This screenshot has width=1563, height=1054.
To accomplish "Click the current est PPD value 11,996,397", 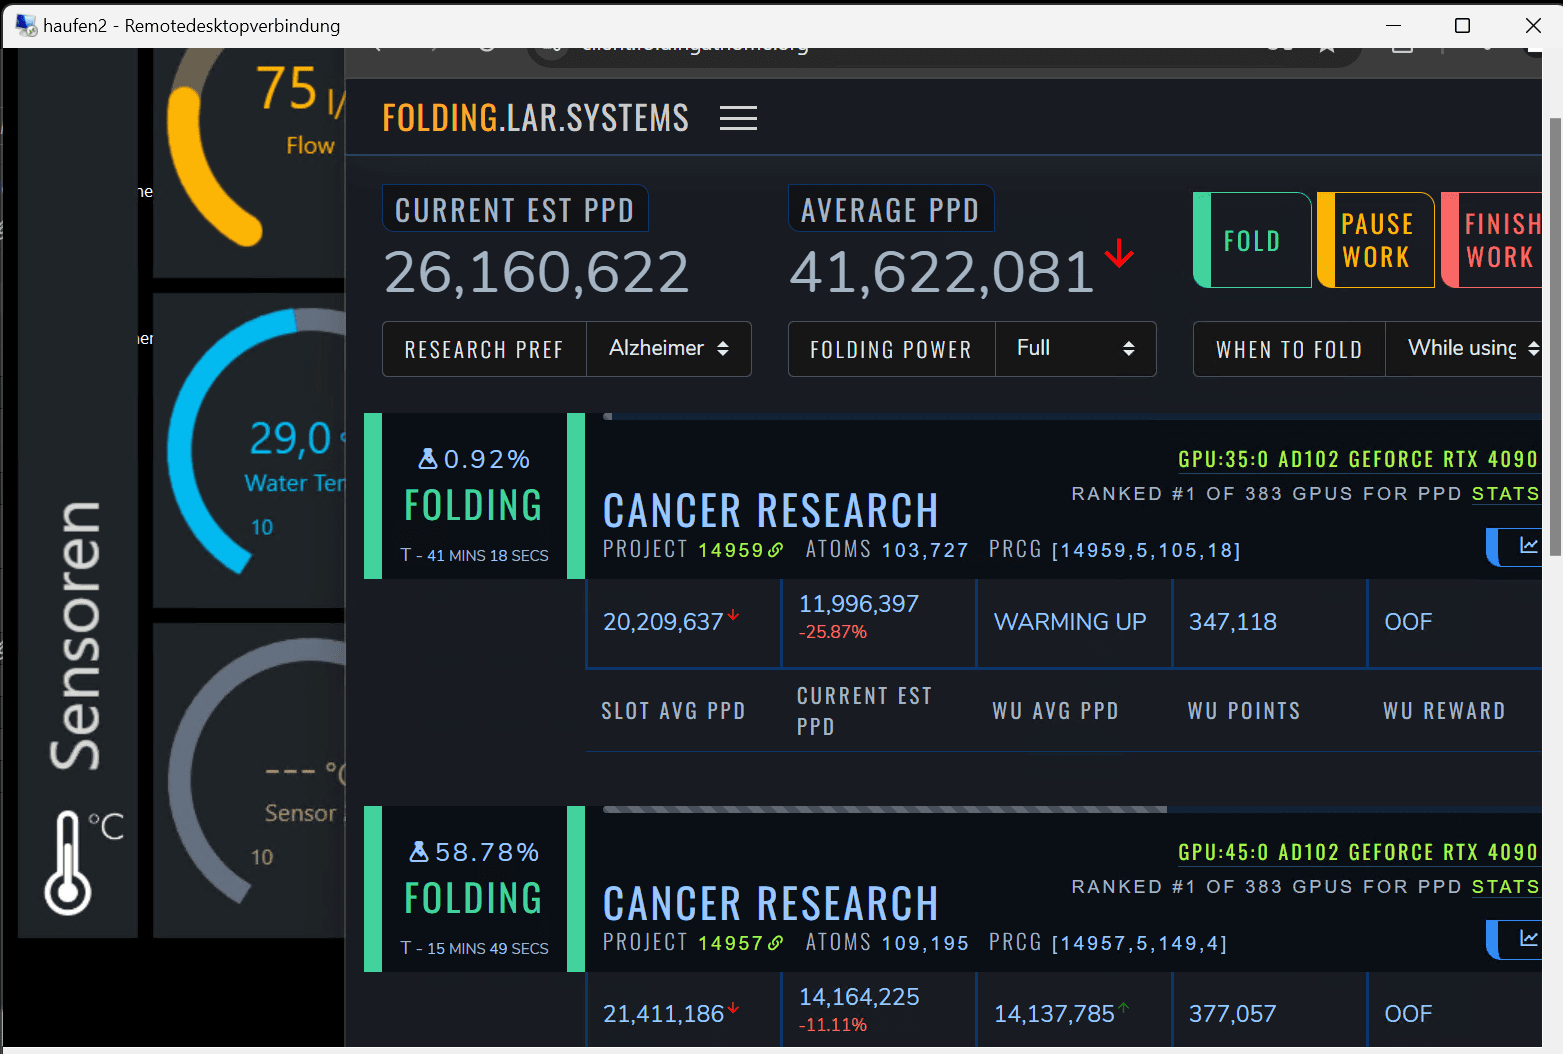I will 859,604.
